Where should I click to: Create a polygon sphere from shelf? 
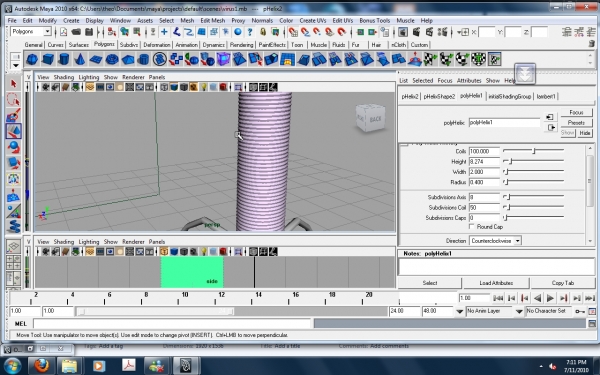pyautogui.click(x=32, y=59)
